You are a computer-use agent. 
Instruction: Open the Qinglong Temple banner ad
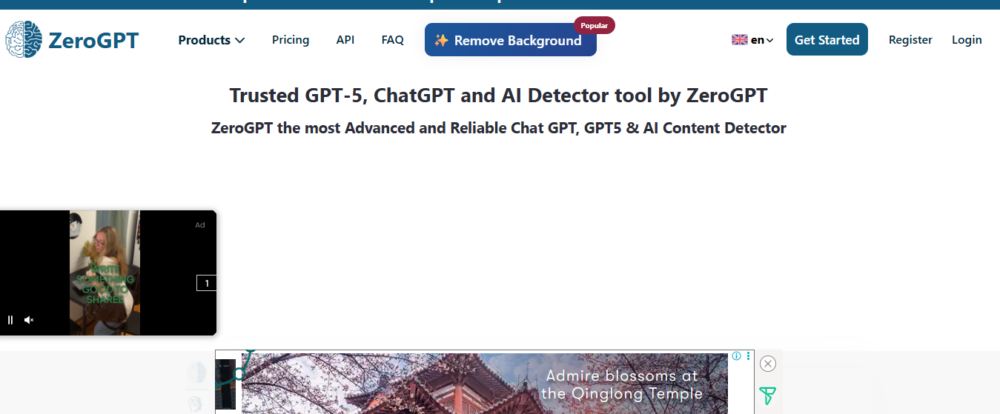tap(485, 383)
